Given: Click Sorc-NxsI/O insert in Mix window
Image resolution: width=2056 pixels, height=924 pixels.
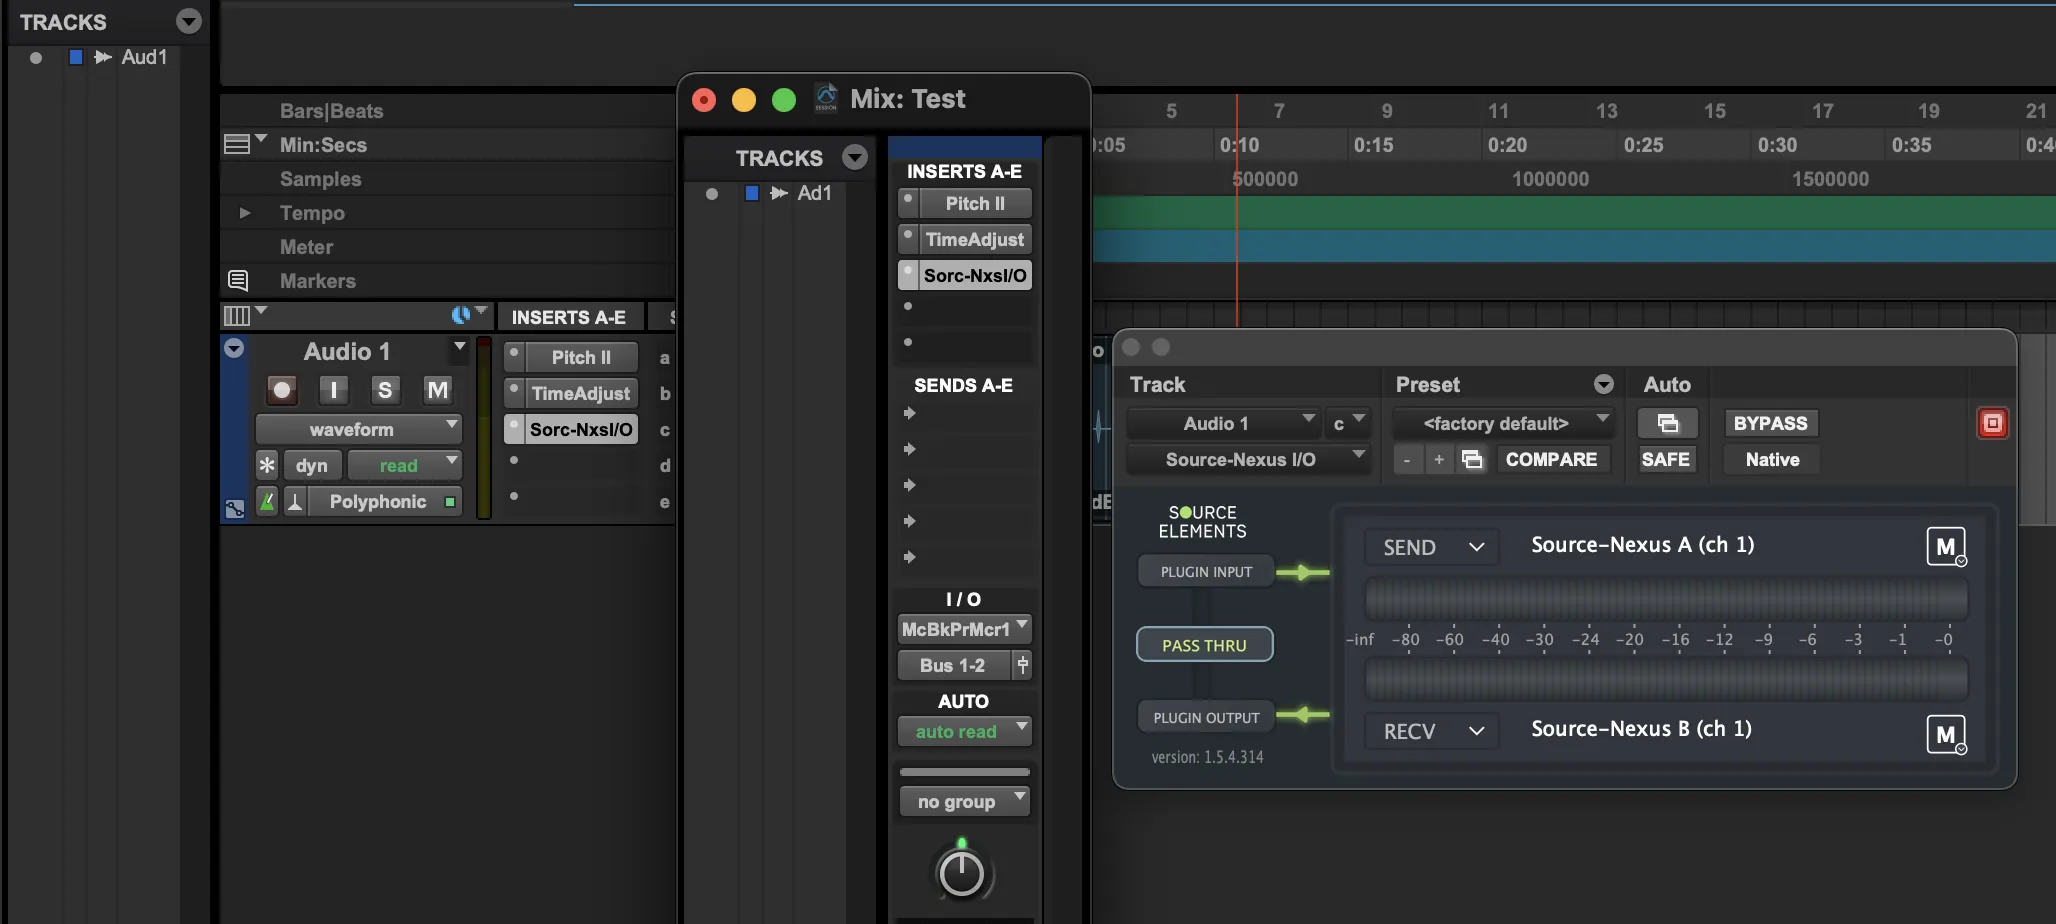Looking at the screenshot, I should click(975, 275).
